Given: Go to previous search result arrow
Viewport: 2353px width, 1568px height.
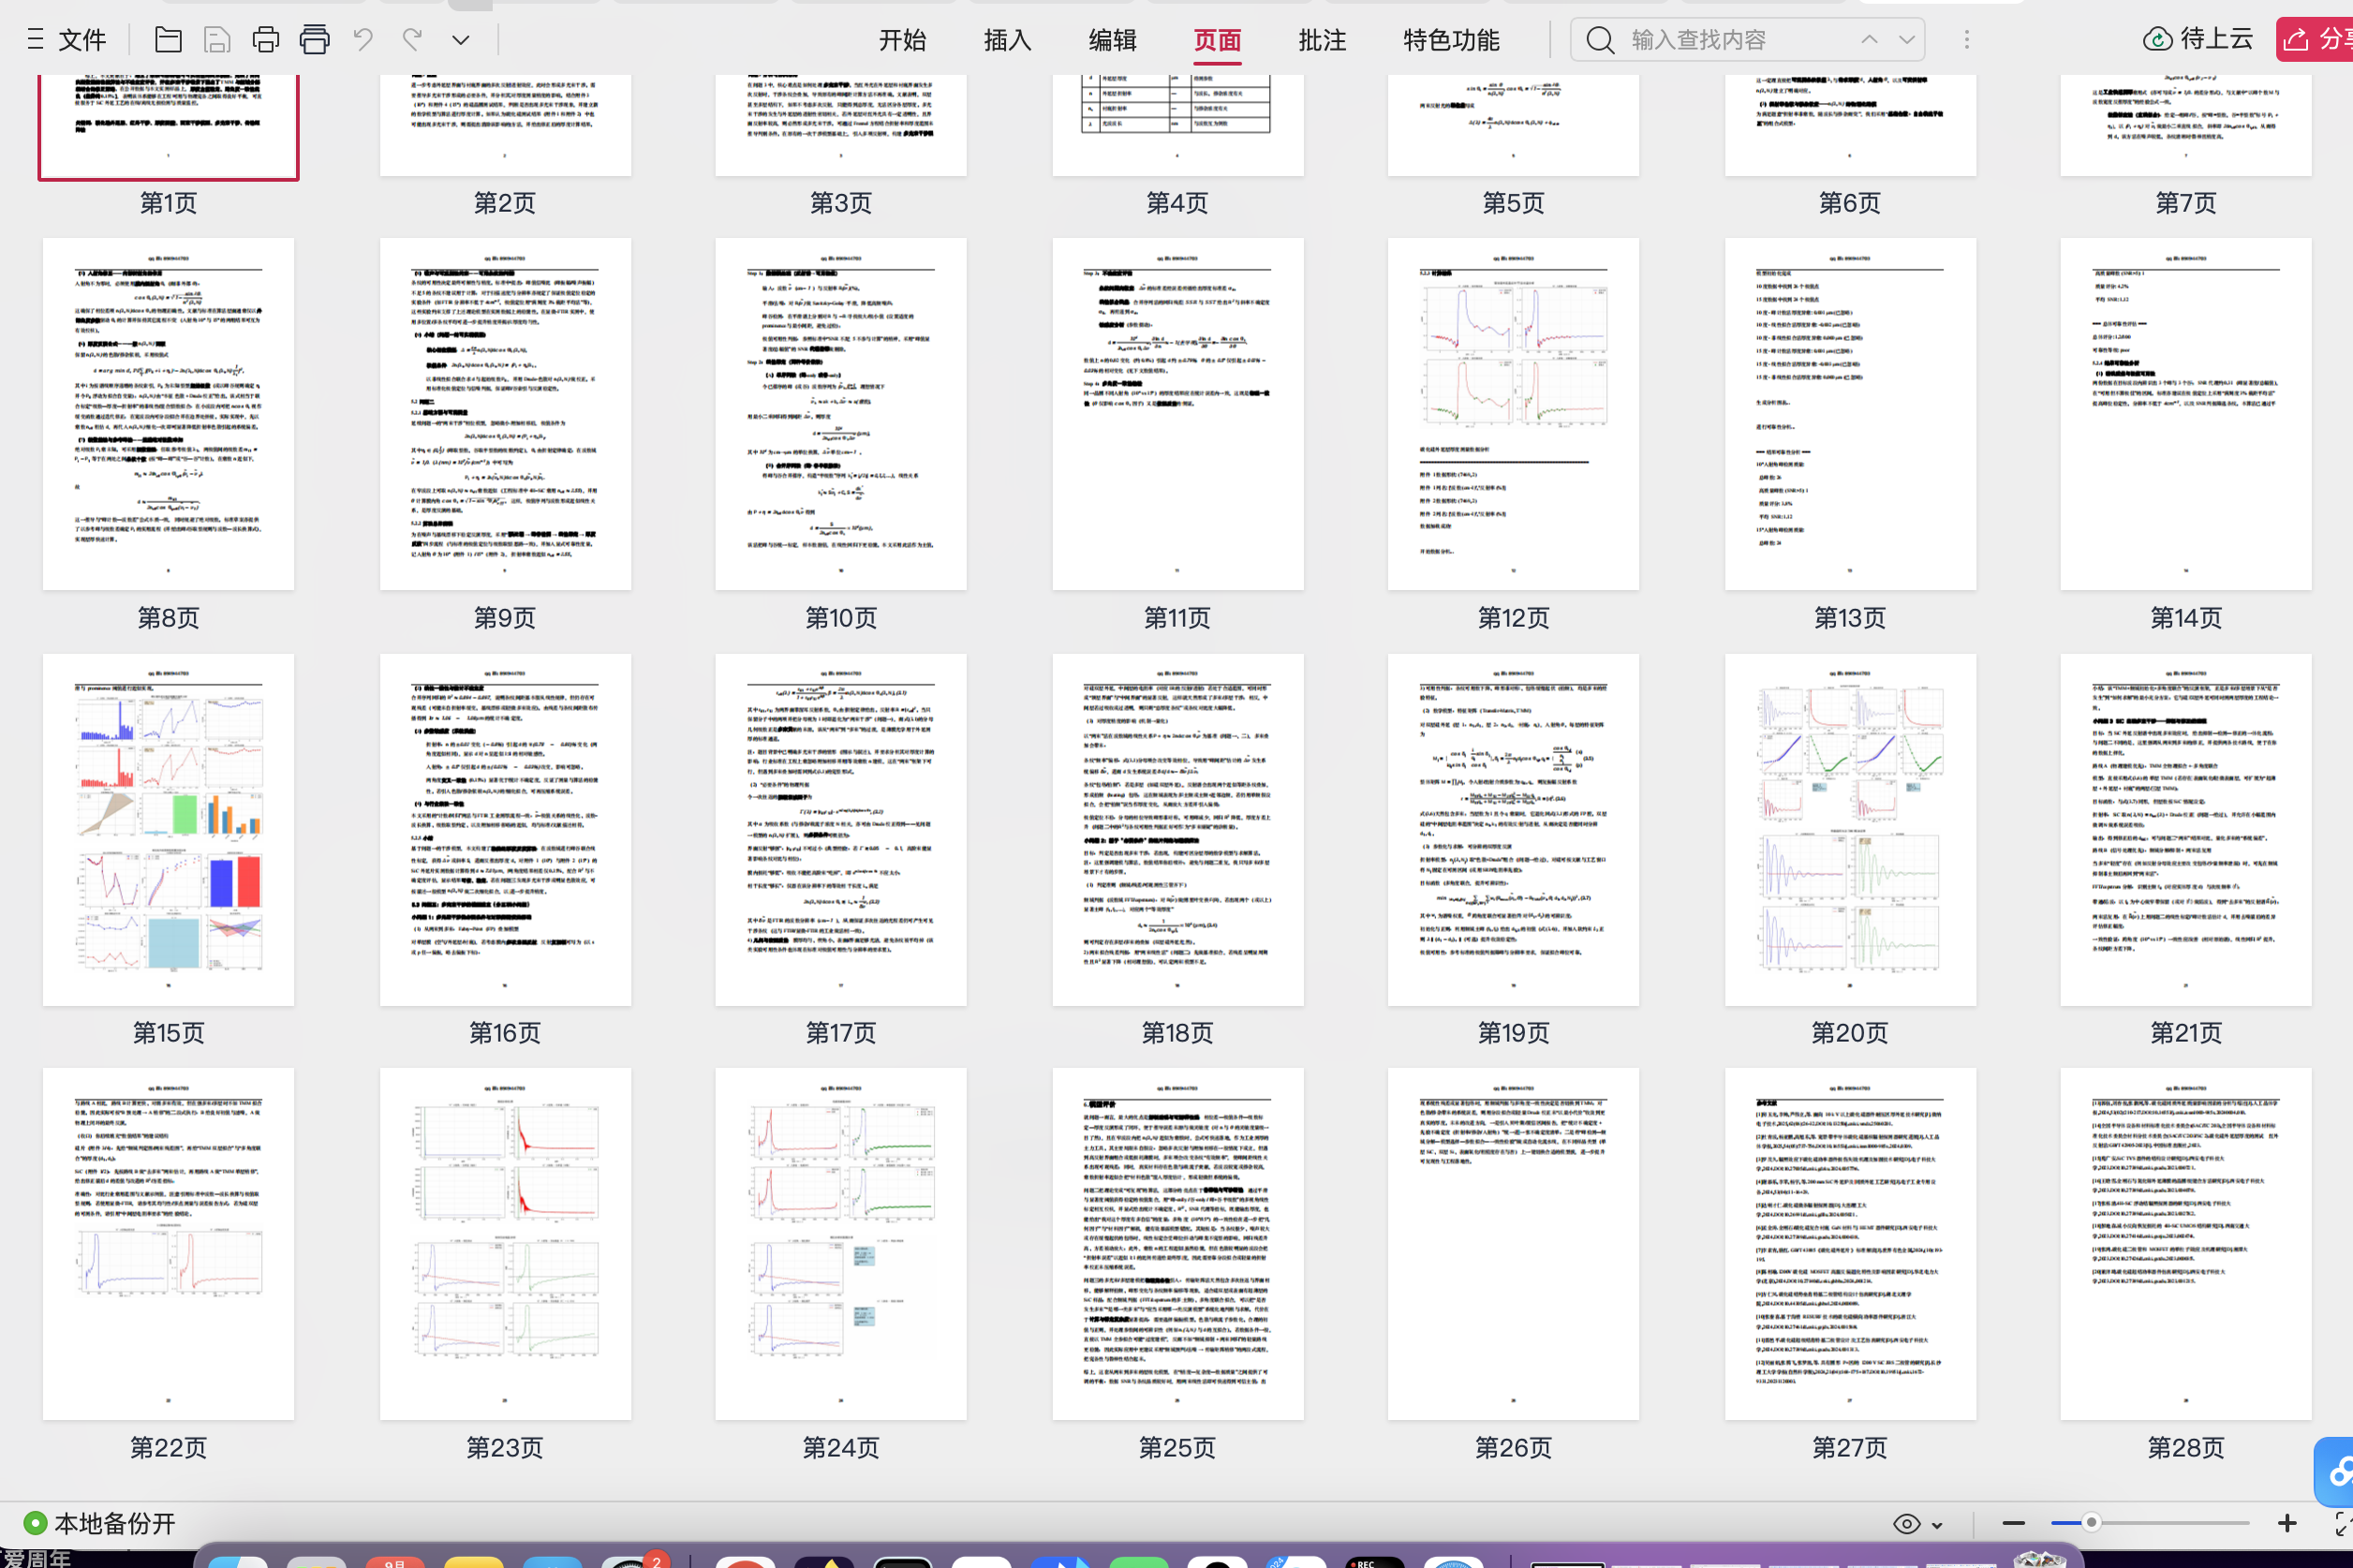Looking at the screenshot, I should (x=1869, y=40).
